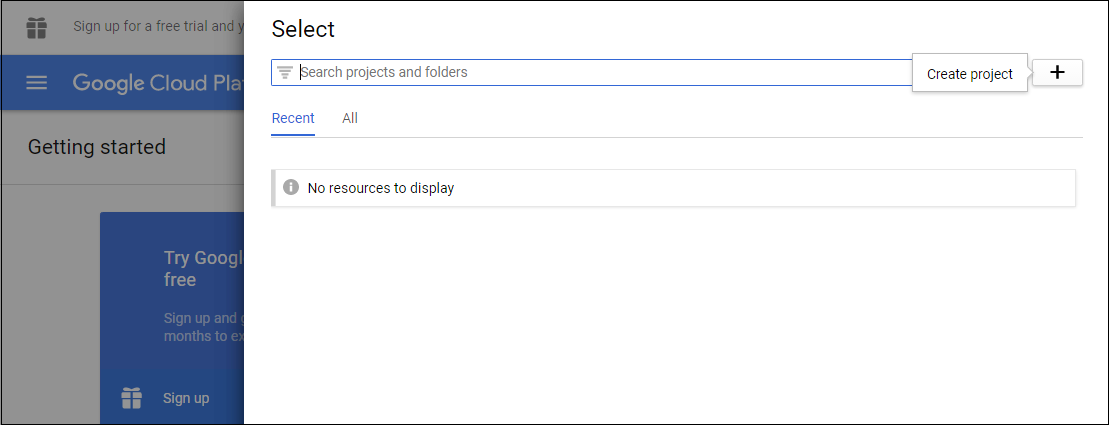Click the Try Google free card title
This screenshot has width=1109, height=425.
[x=204, y=268]
